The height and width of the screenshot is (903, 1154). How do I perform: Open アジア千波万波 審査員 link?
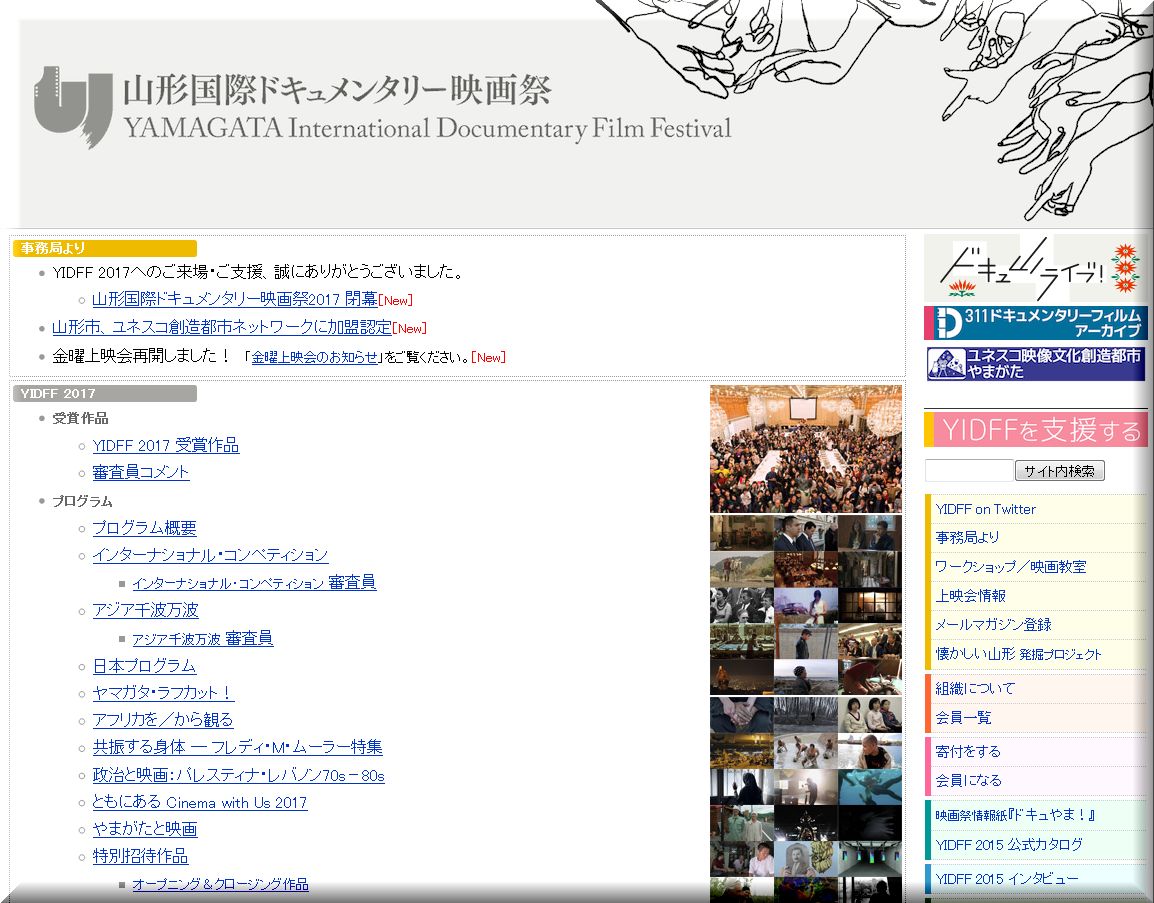202,638
